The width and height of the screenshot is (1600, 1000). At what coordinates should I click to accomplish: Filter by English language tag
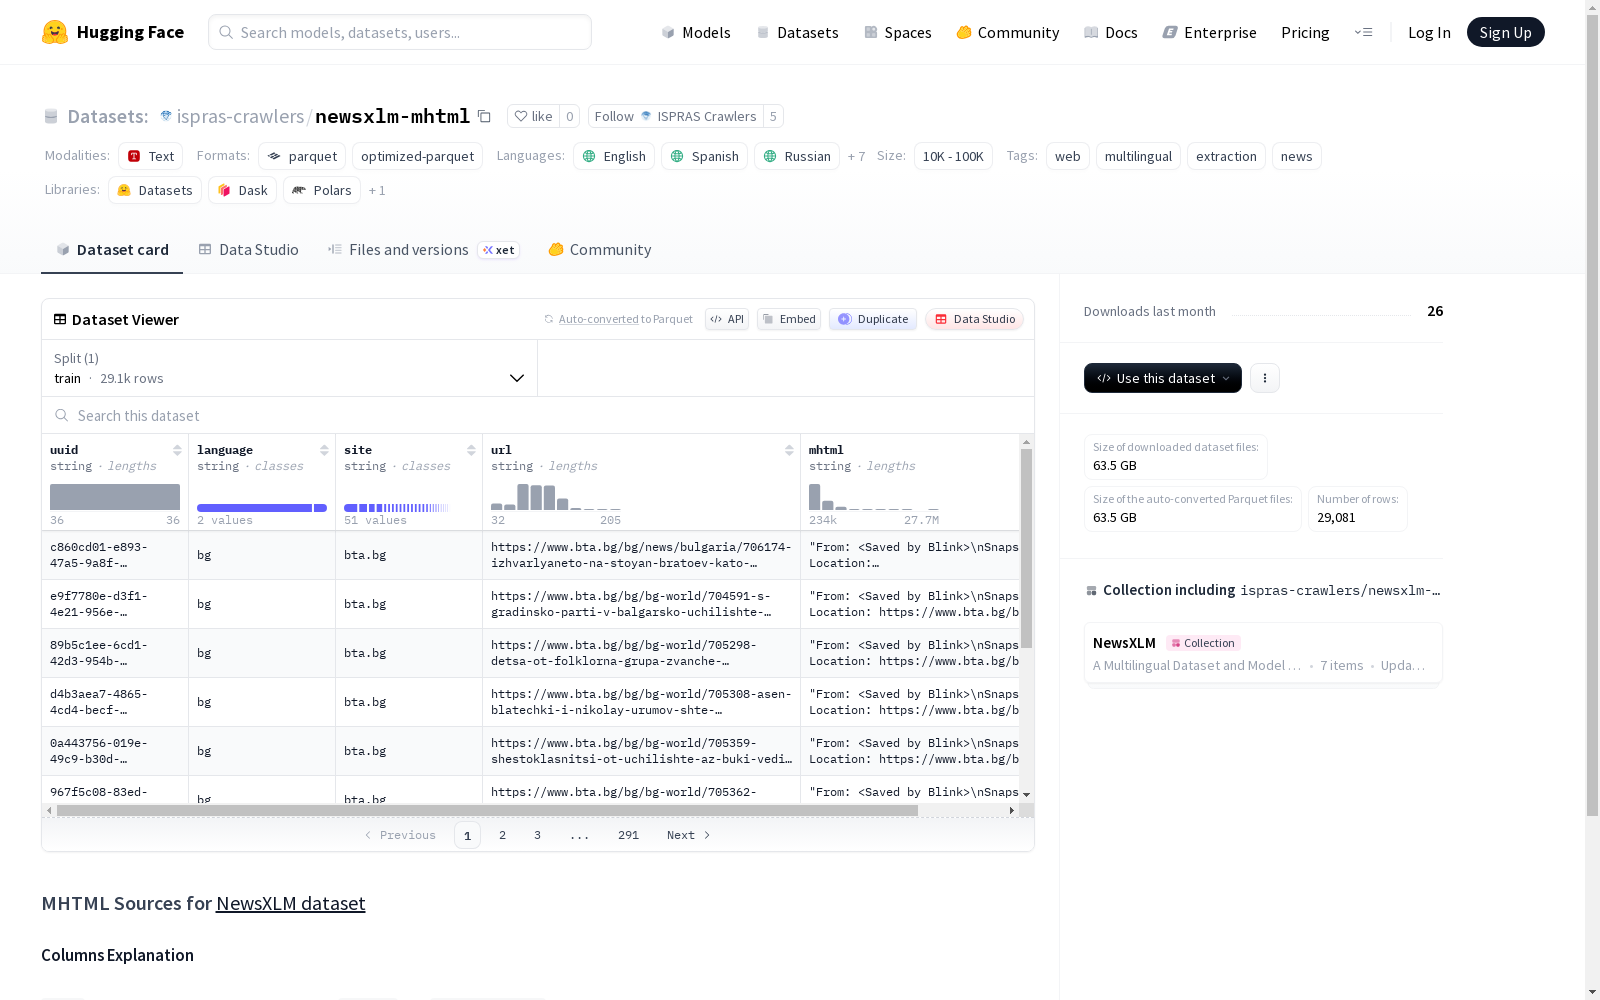point(614,156)
